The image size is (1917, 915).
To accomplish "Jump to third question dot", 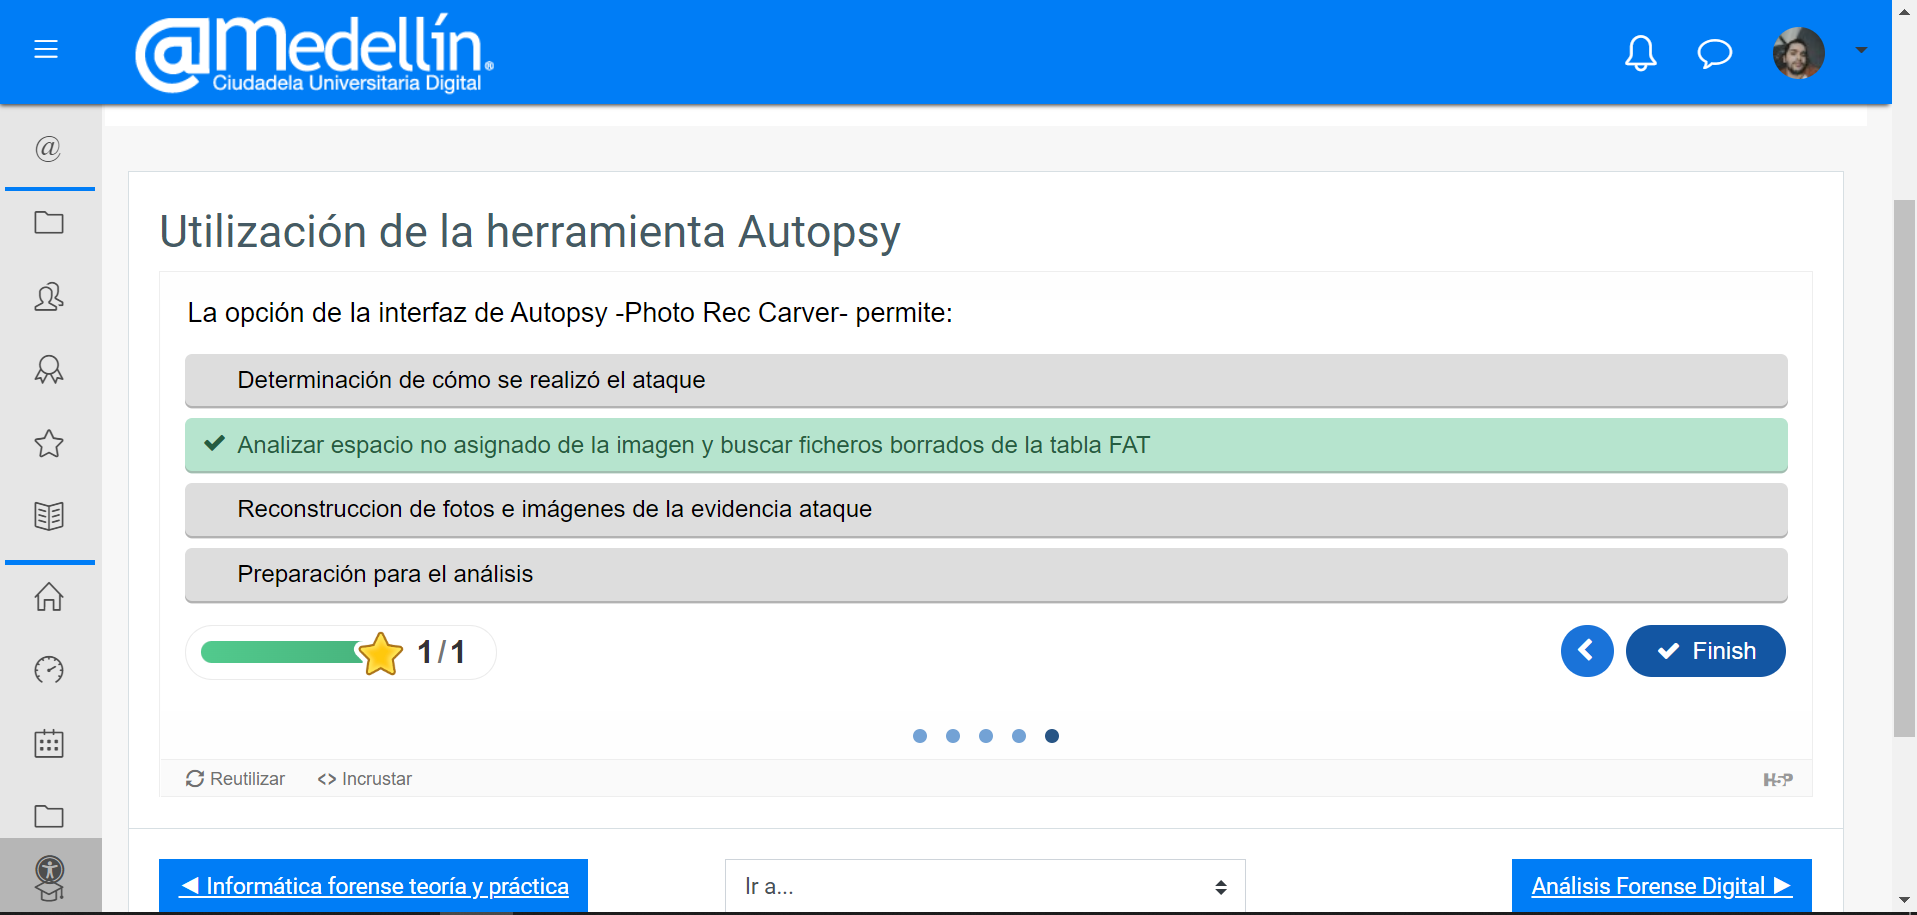I will pyautogui.click(x=986, y=736).
